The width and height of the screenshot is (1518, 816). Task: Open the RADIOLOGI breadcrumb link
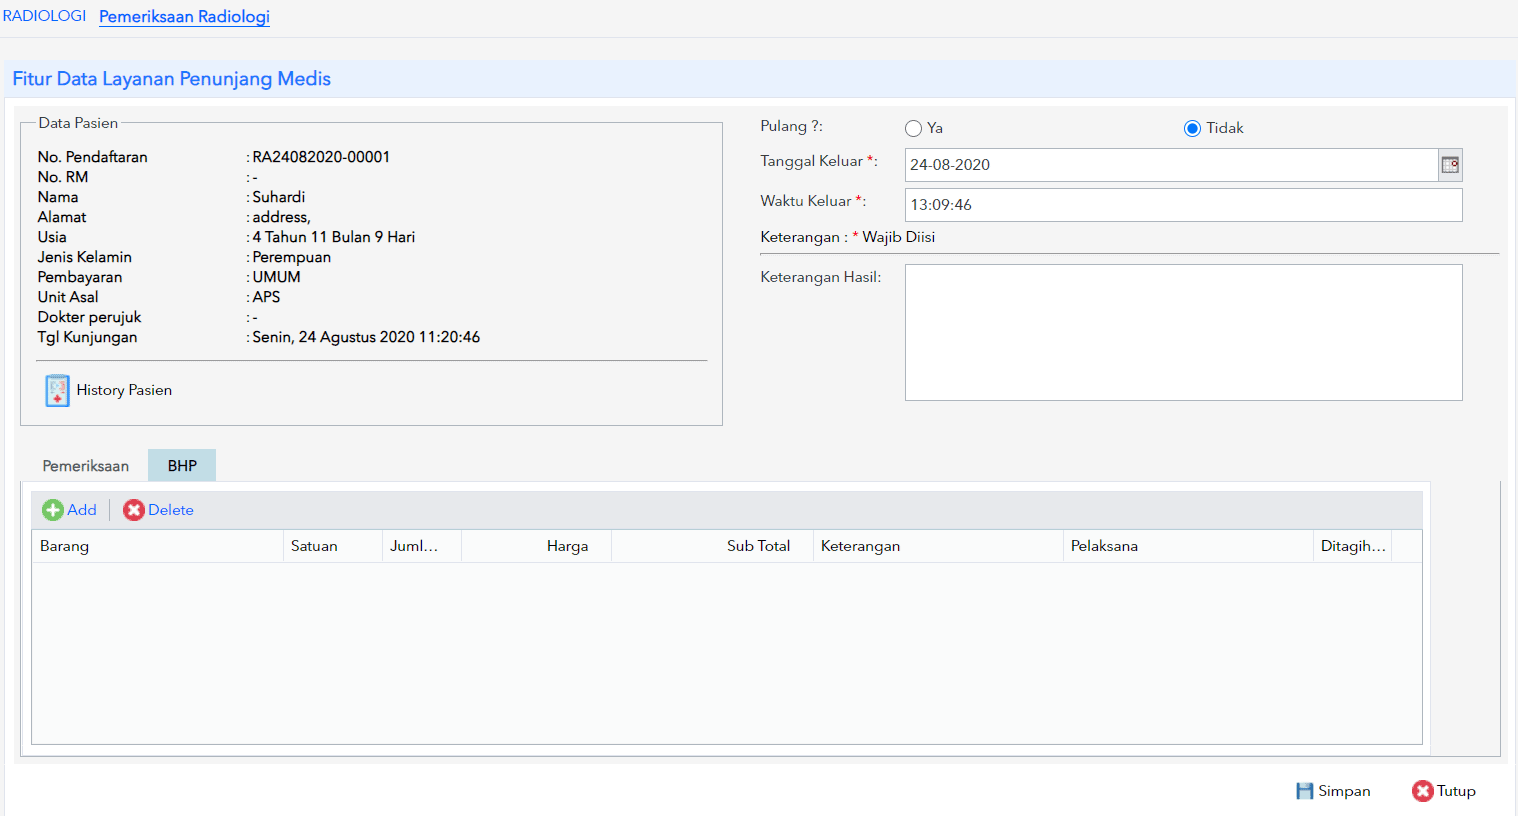(x=44, y=16)
